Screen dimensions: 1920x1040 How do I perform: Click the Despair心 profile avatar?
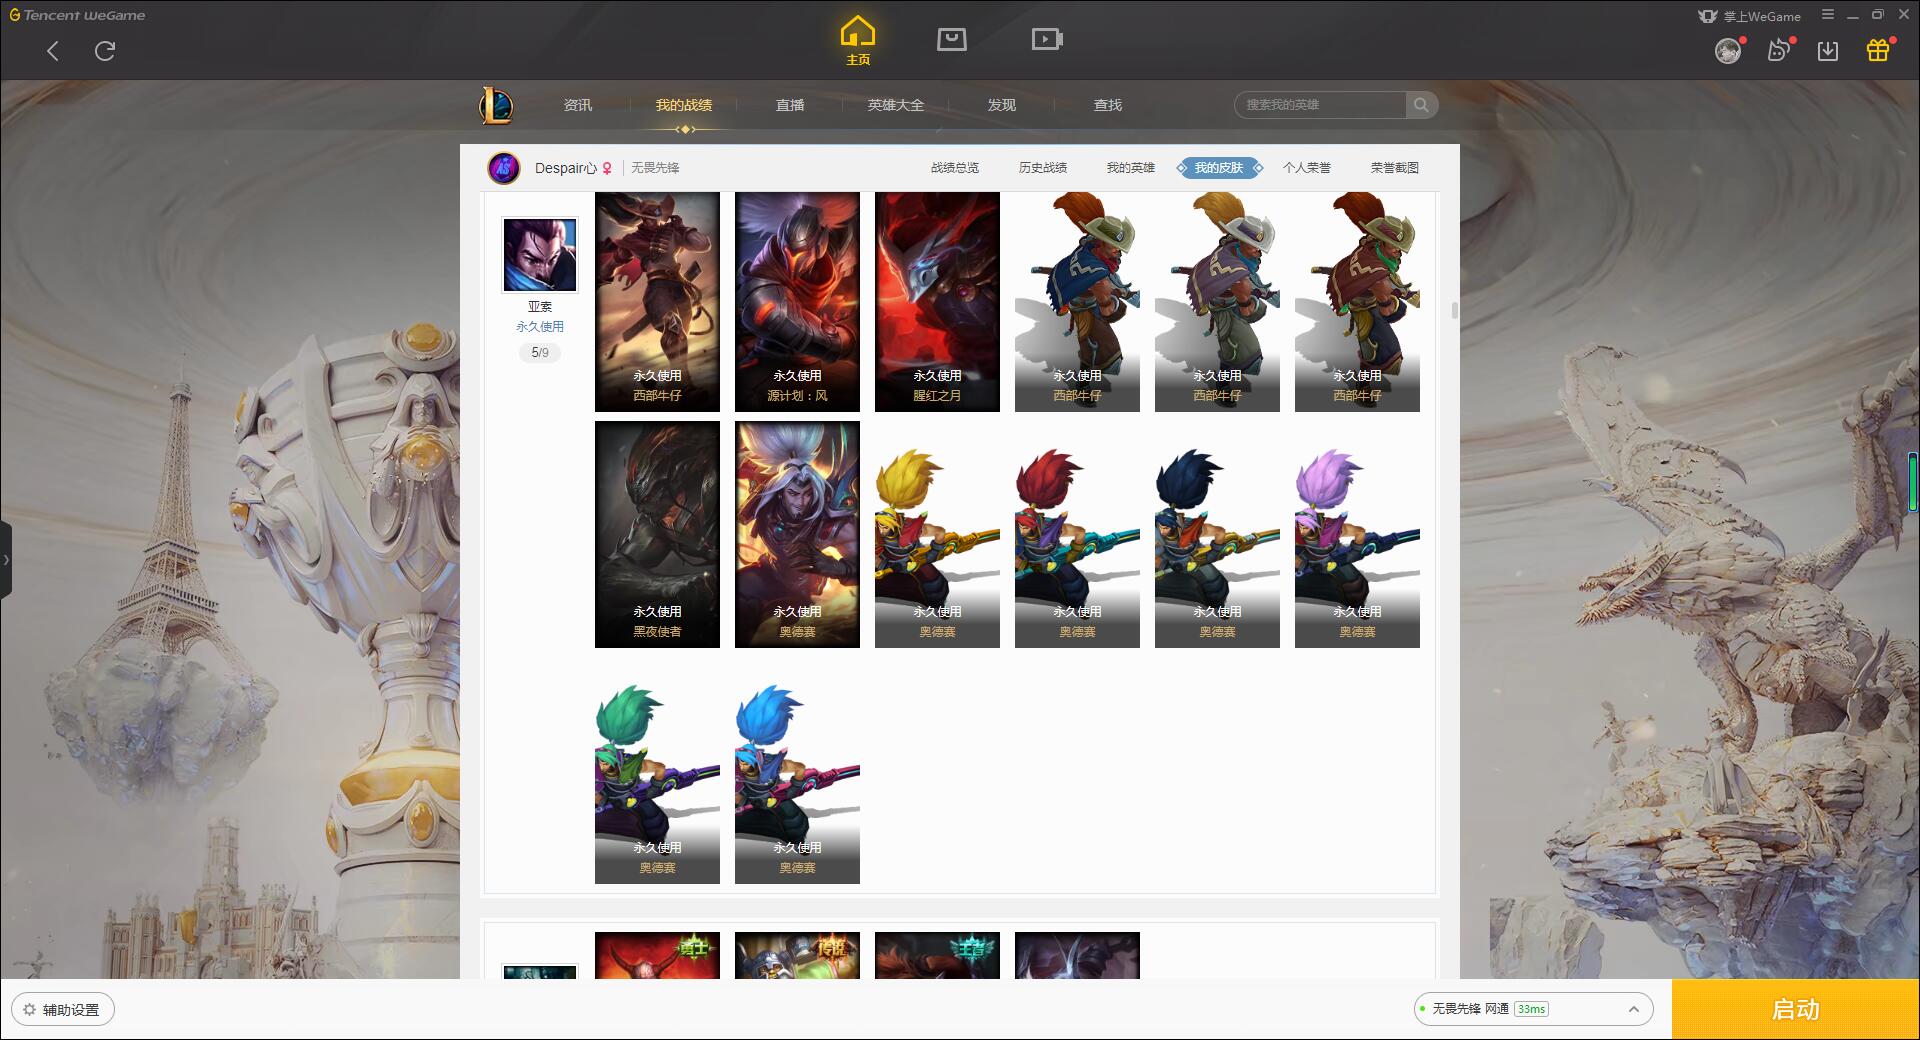[x=504, y=168]
